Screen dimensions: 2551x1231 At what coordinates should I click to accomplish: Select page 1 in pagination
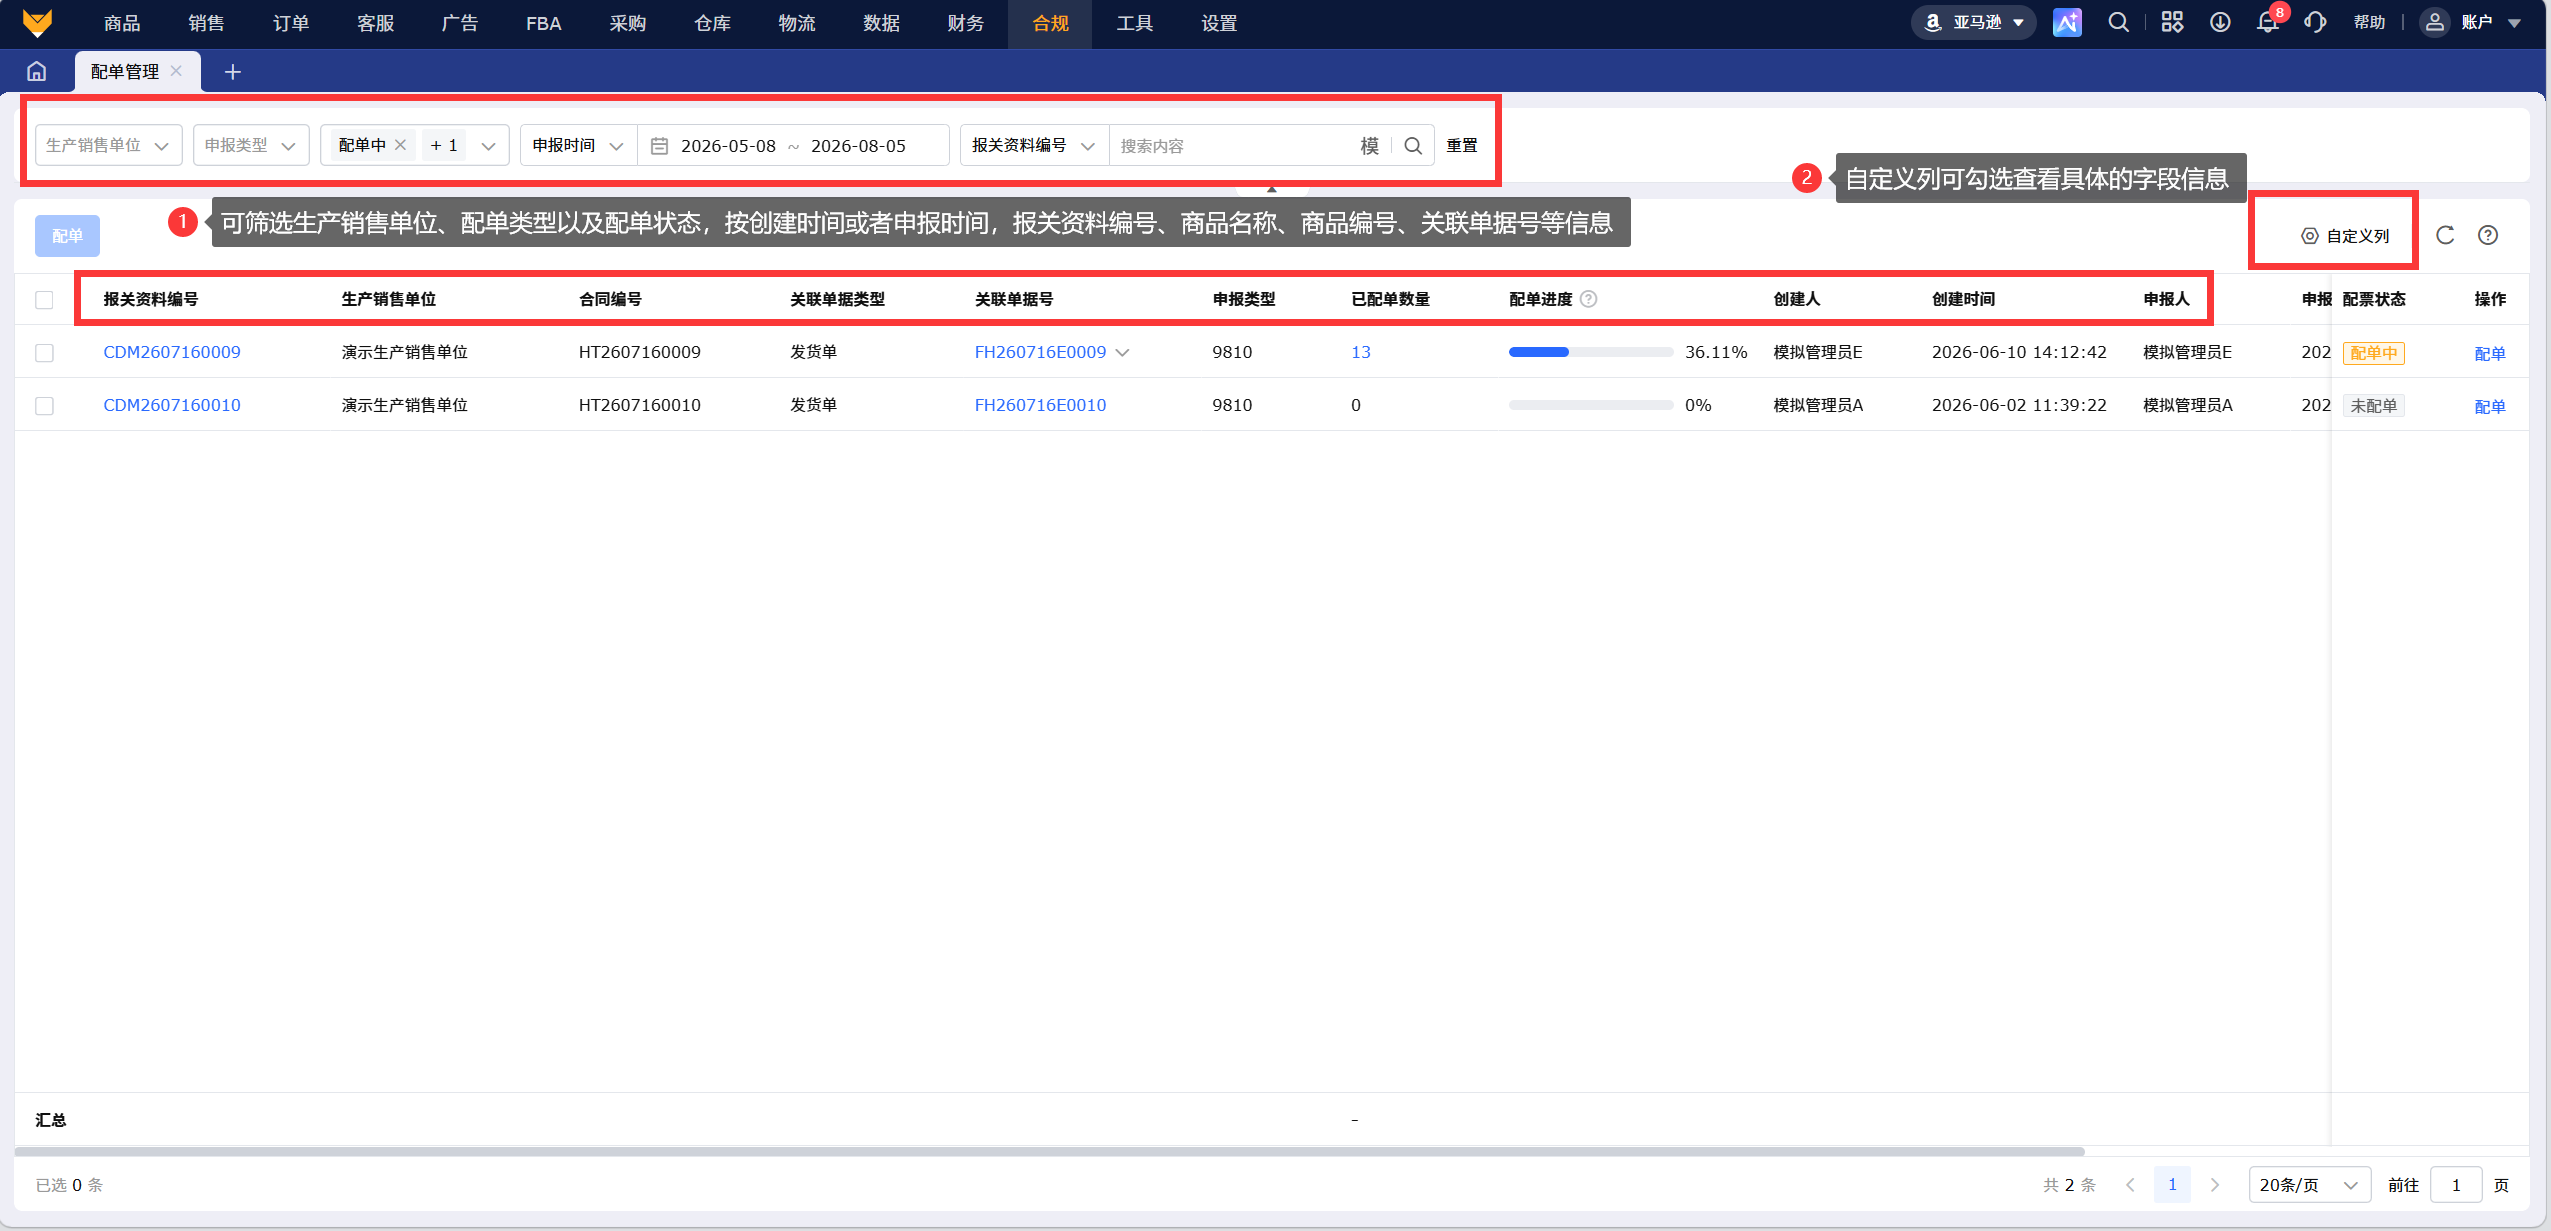pyautogui.click(x=2172, y=1185)
